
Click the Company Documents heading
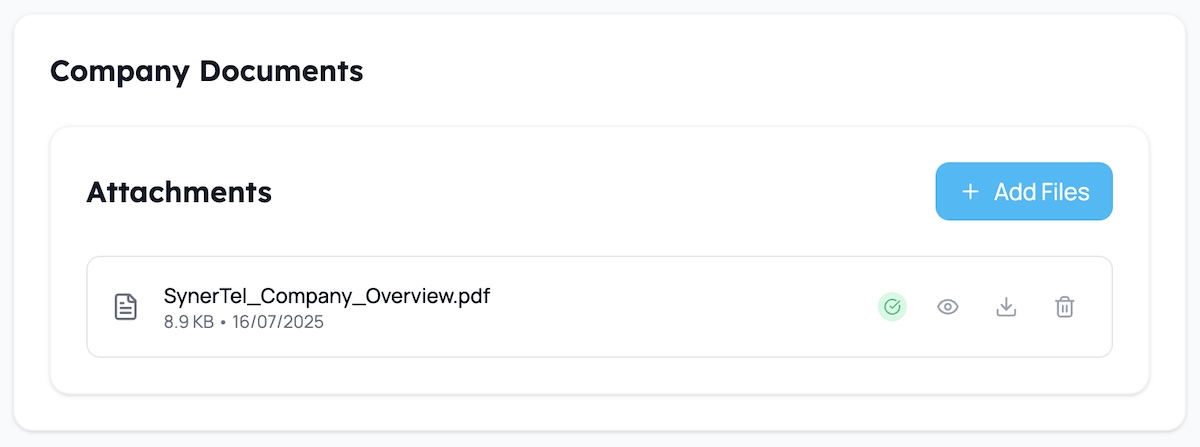(206, 71)
